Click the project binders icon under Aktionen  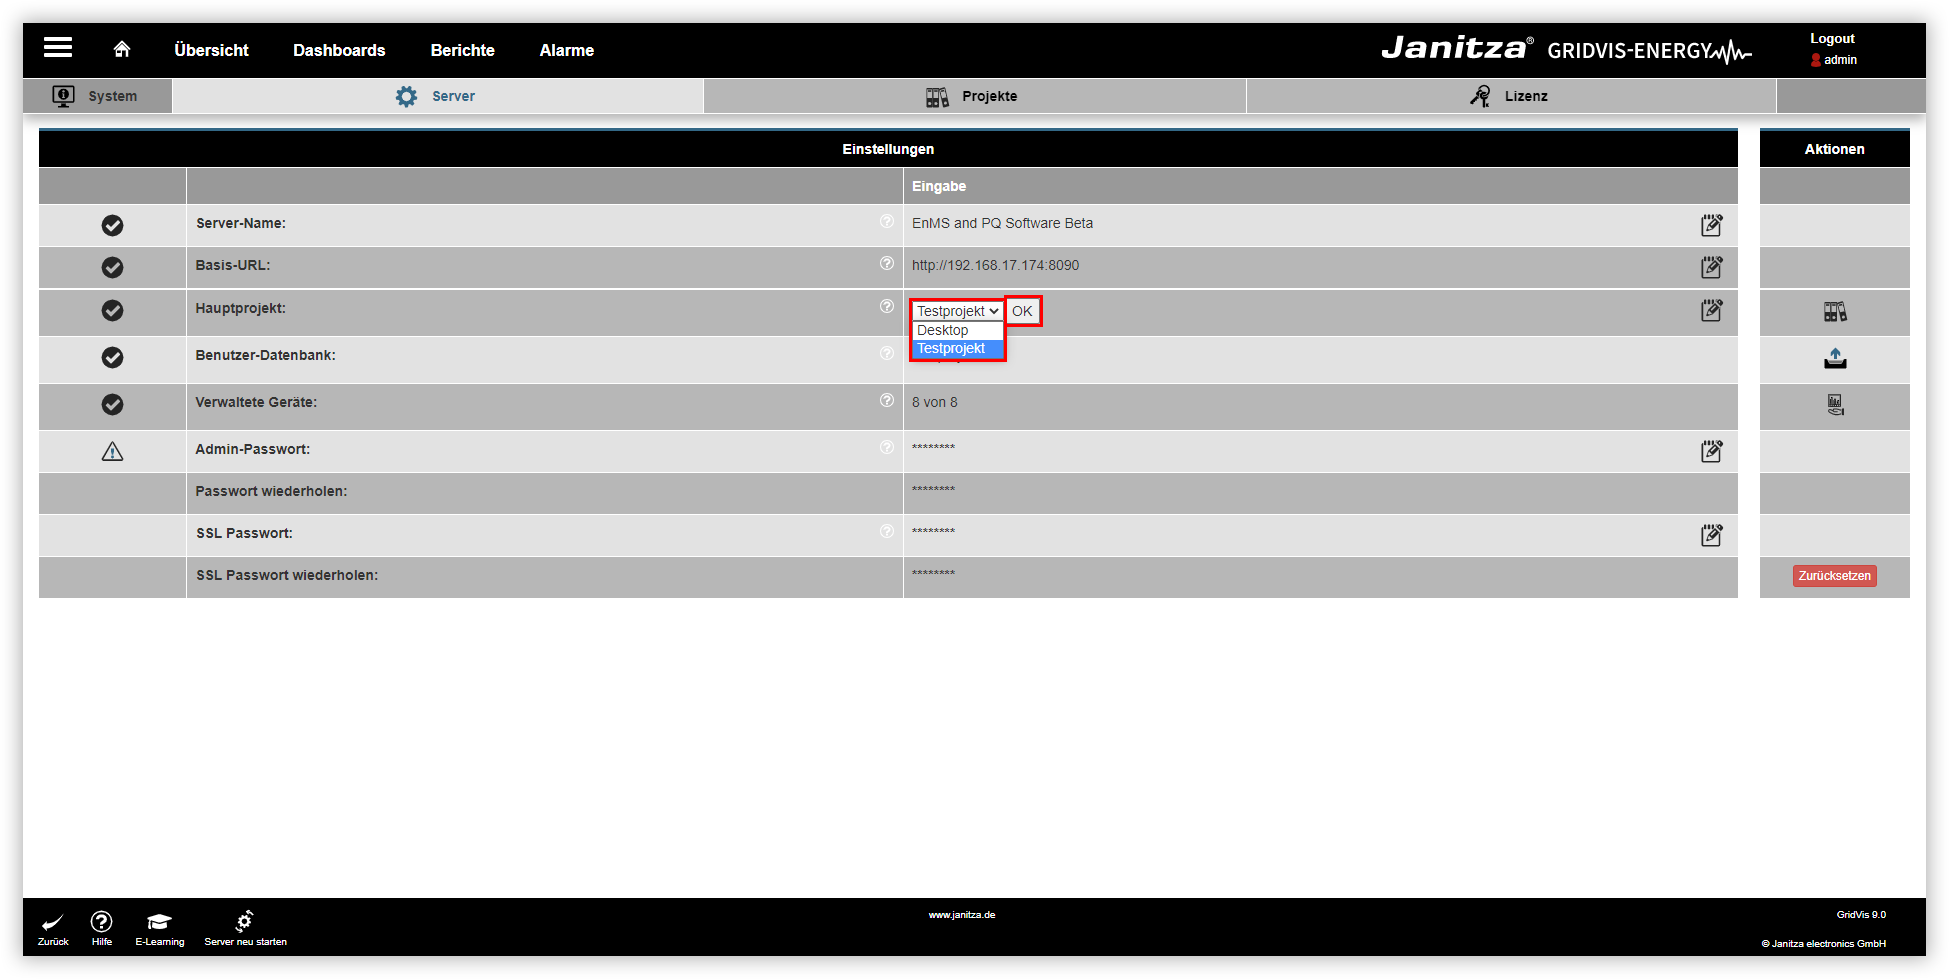pos(1834,311)
